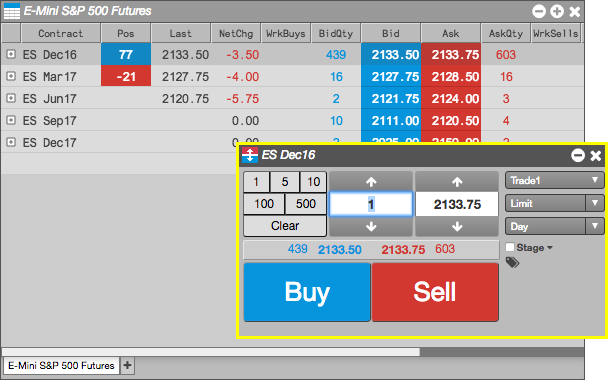This screenshot has width=611, height=382.
Task: Add a new tab with the plus button
Action: 127,365
